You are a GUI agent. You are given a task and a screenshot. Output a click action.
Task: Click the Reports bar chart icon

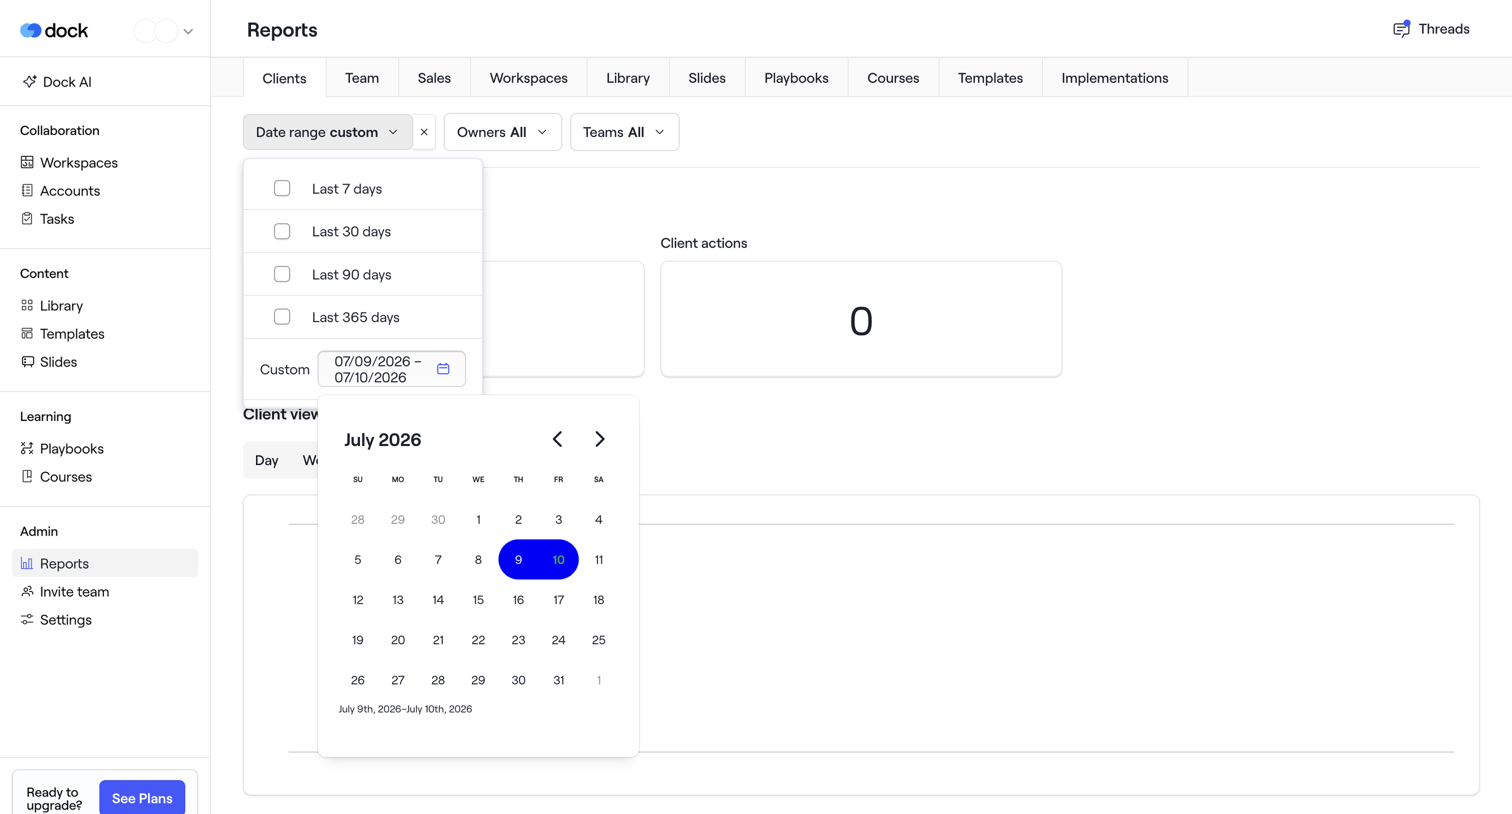[x=27, y=563]
